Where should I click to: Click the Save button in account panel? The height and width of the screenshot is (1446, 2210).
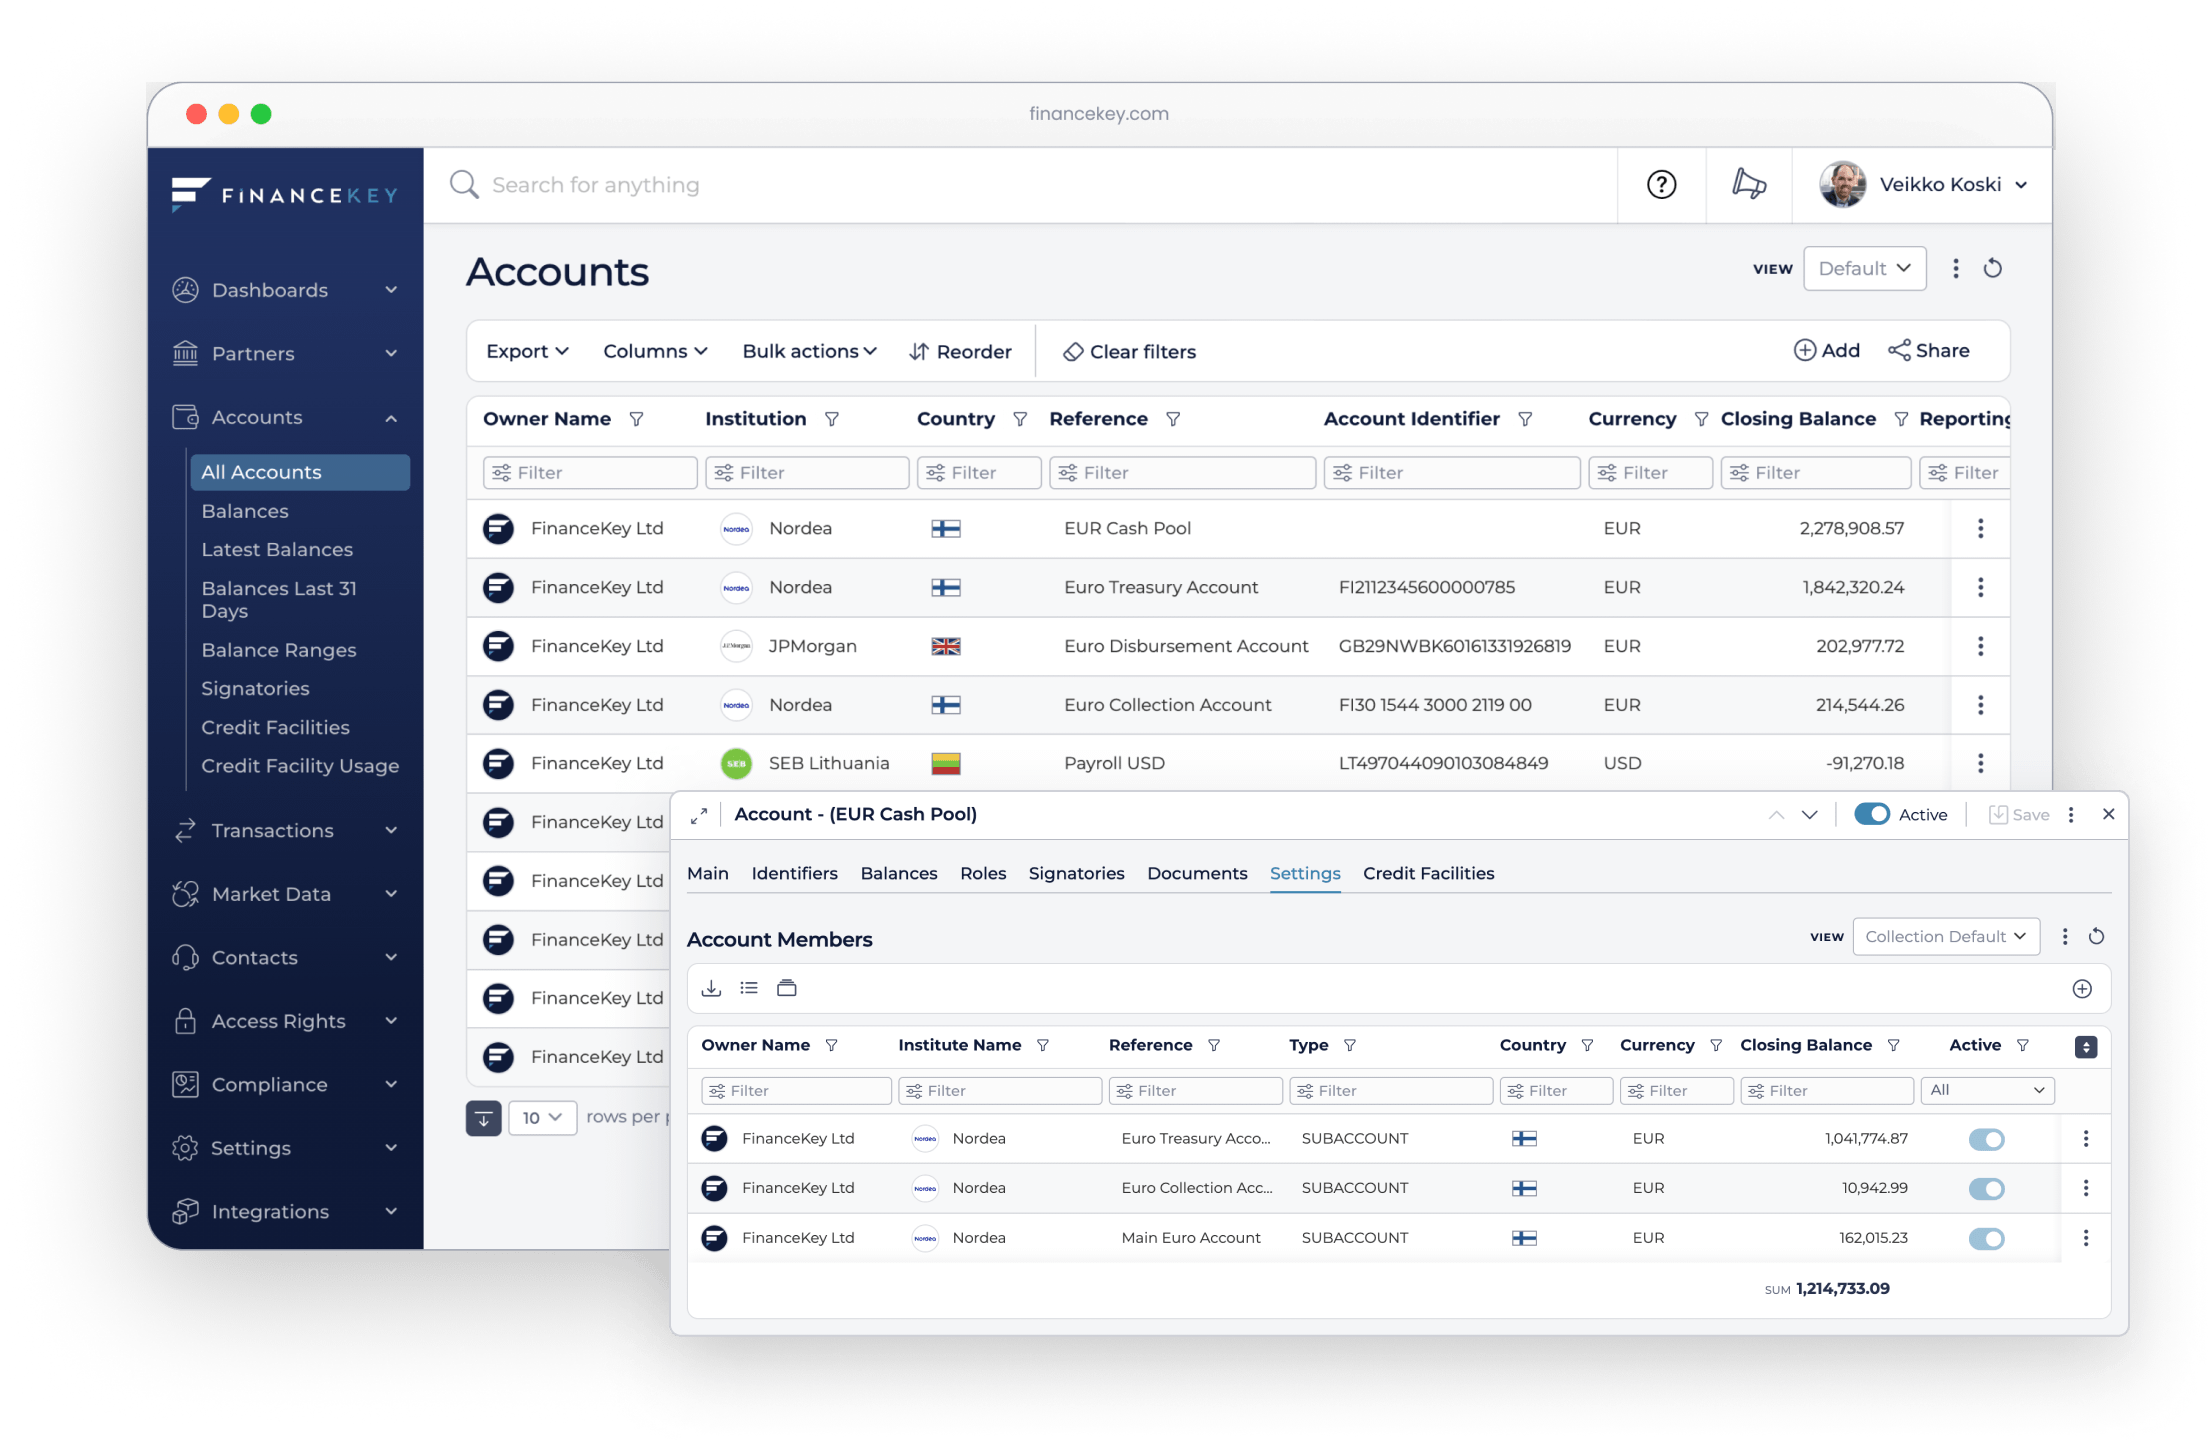point(2019,815)
